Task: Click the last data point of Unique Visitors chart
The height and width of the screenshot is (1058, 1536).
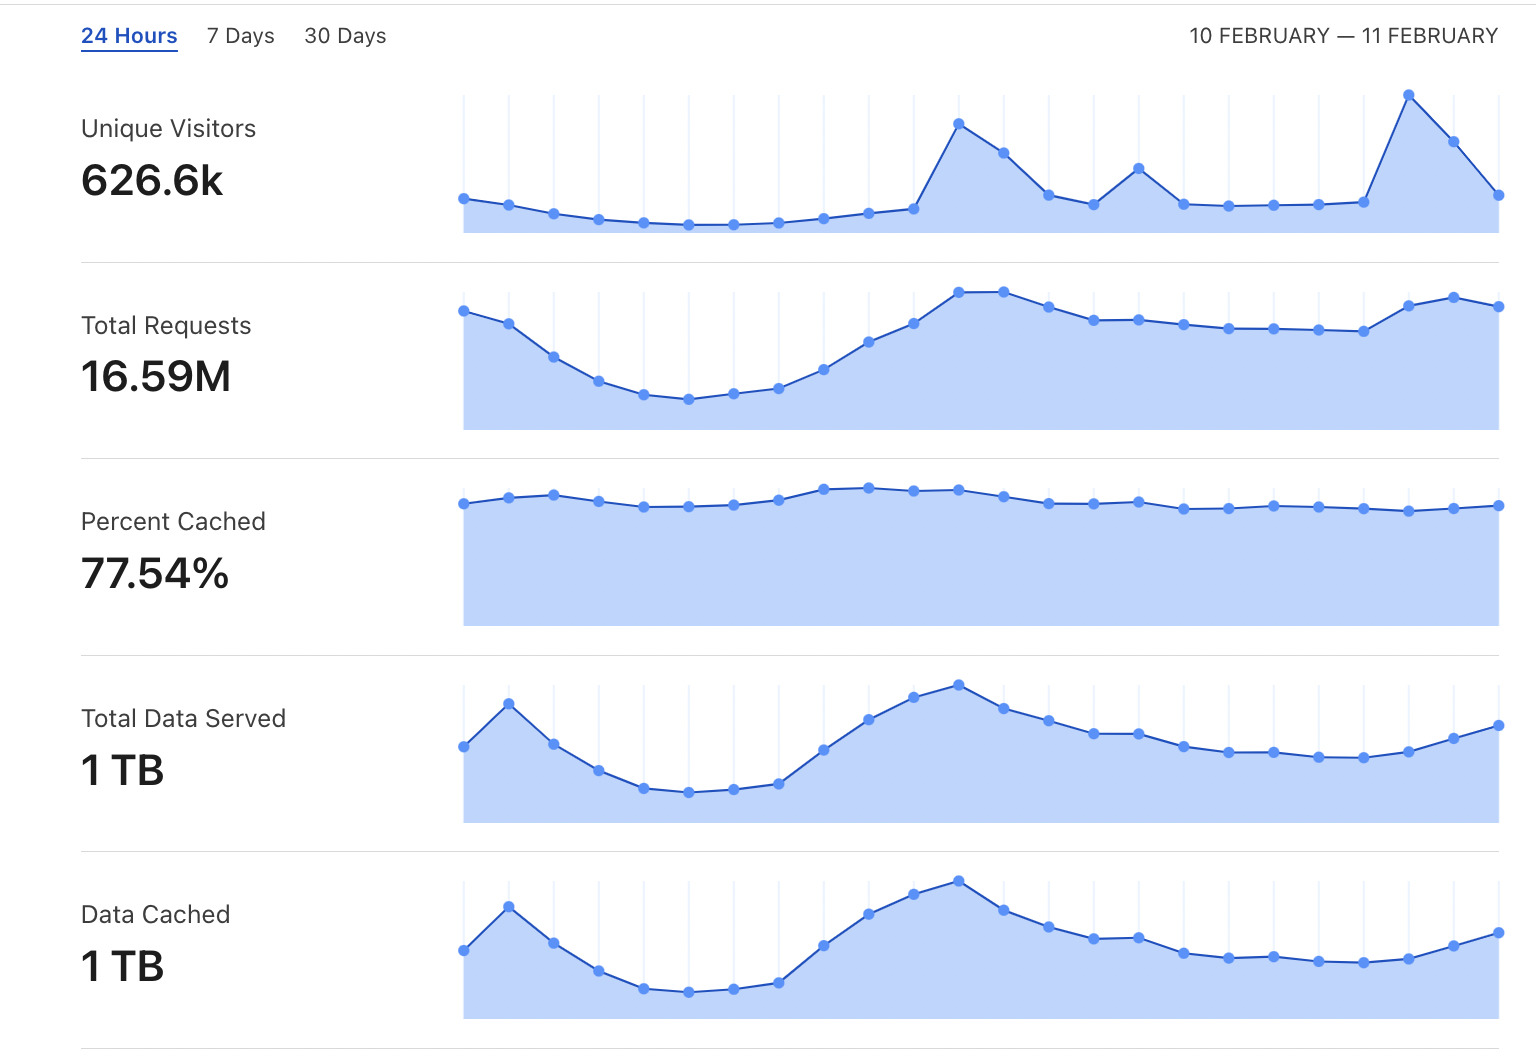Action: point(1498,195)
